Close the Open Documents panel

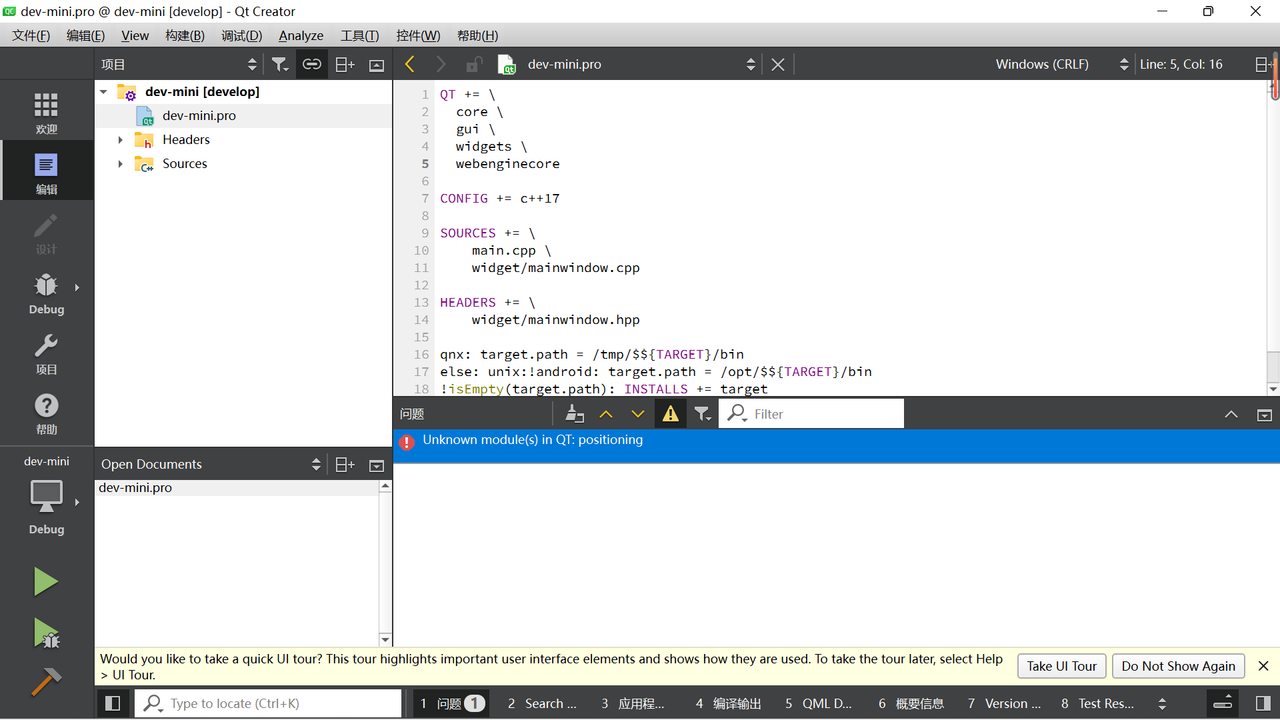[x=376, y=464]
